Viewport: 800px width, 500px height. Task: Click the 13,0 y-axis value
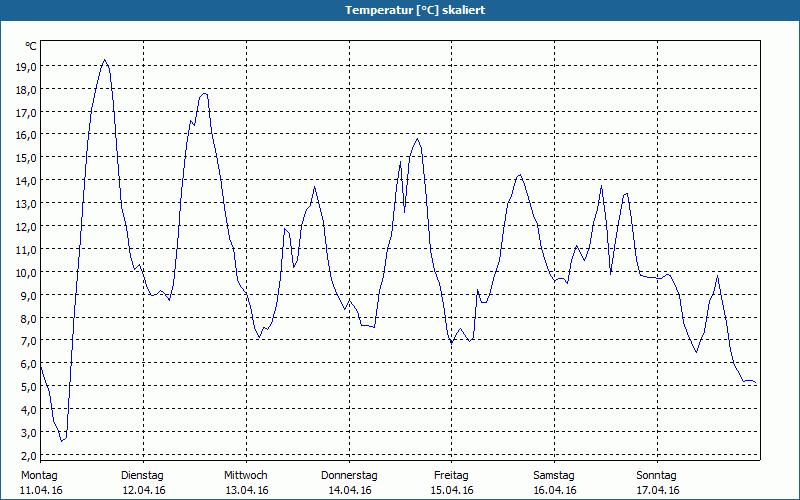coord(26,204)
